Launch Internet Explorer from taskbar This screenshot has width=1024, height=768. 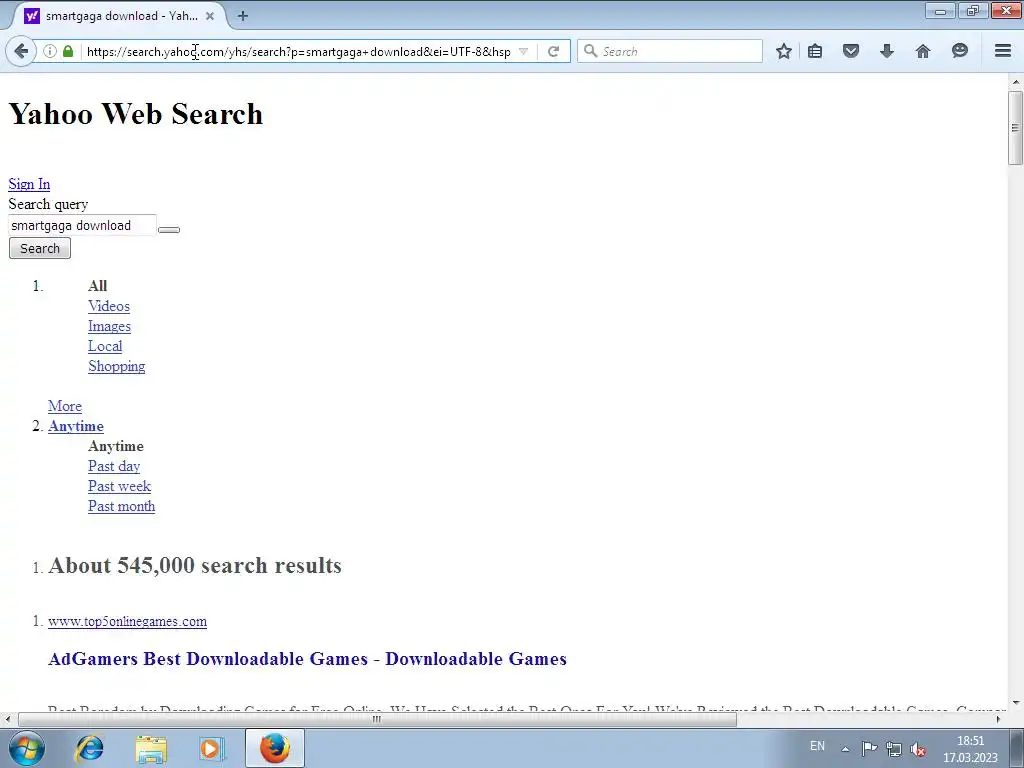click(x=89, y=748)
